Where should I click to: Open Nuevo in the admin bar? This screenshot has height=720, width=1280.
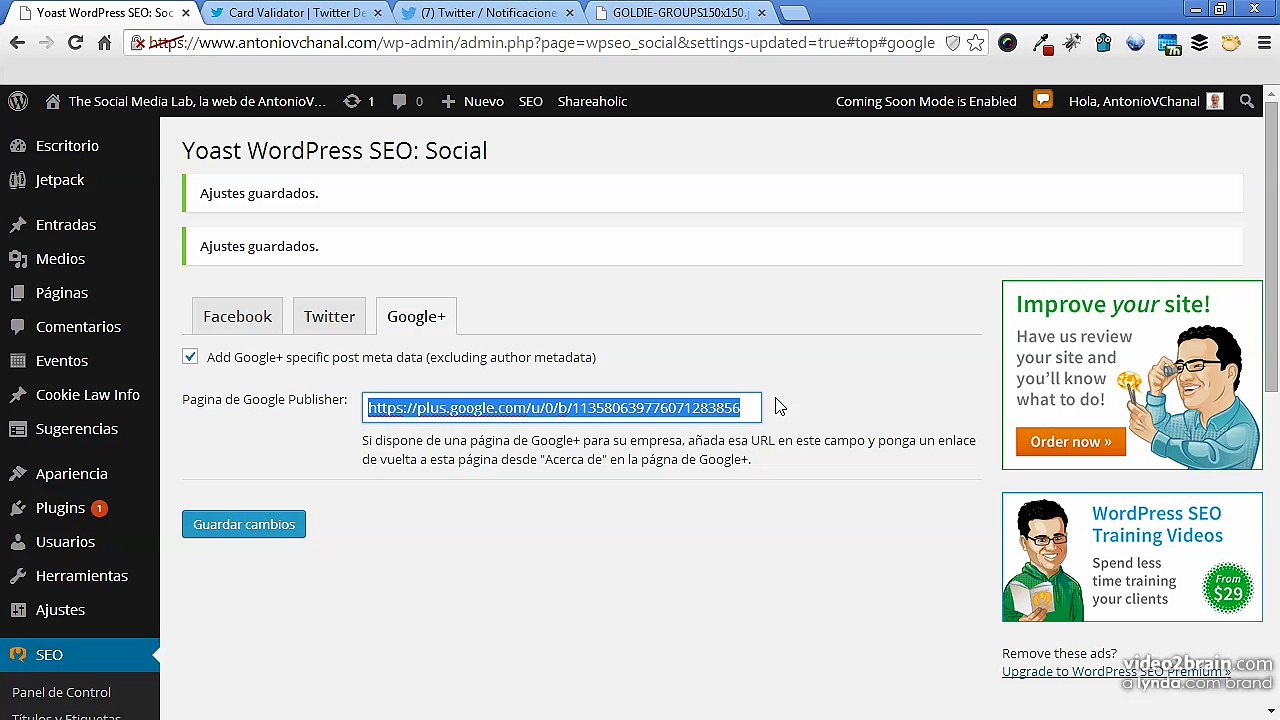[x=472, y=101]
